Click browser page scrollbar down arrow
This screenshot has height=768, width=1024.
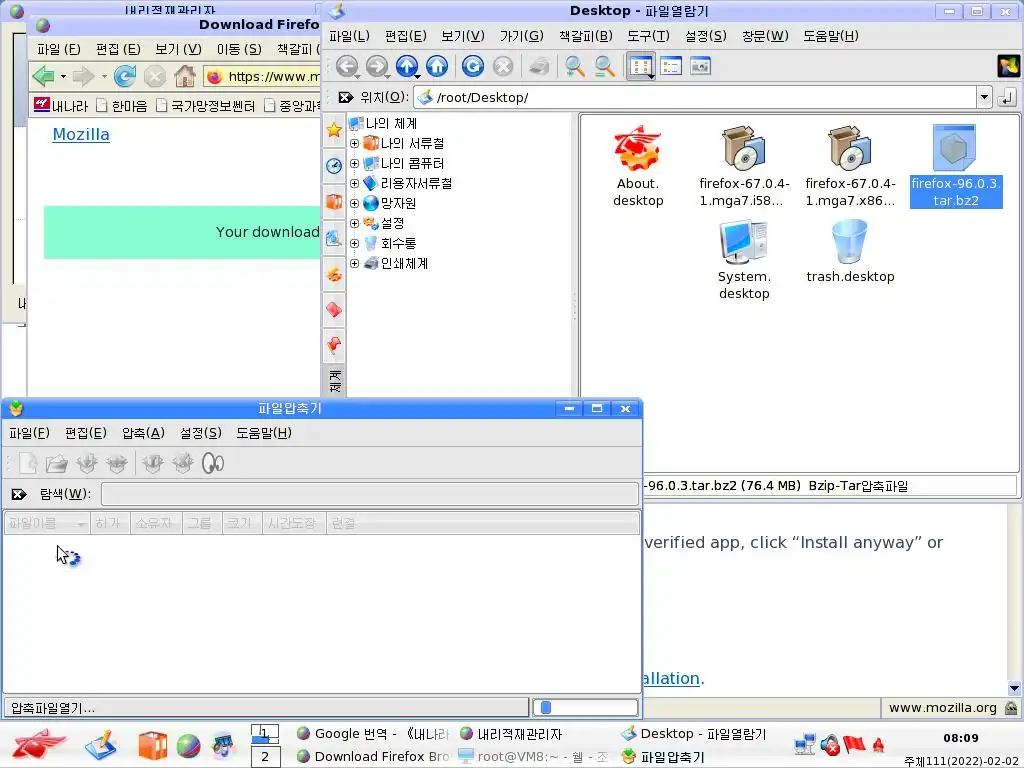pyautogui.click(x=1014, y=688)
